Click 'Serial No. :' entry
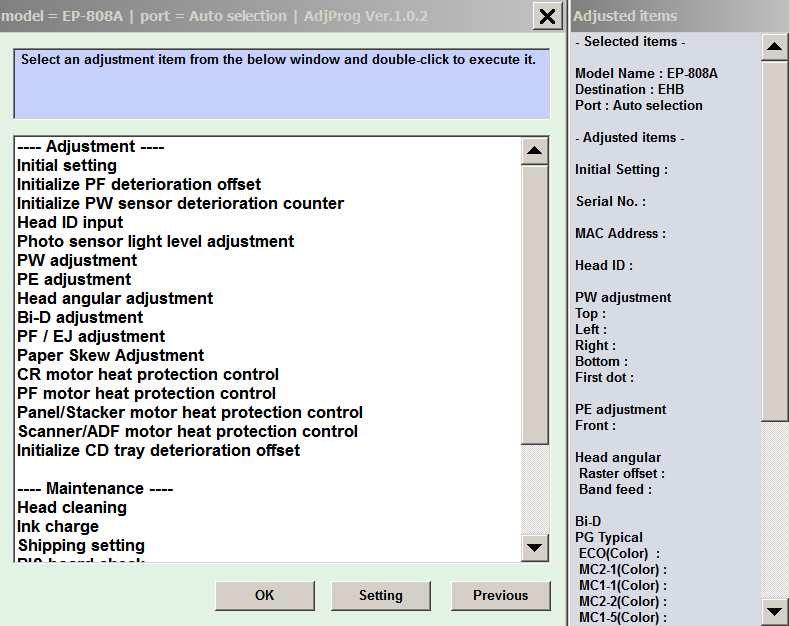The width and height of the screenshot is (790, 626). coord(611,202)
